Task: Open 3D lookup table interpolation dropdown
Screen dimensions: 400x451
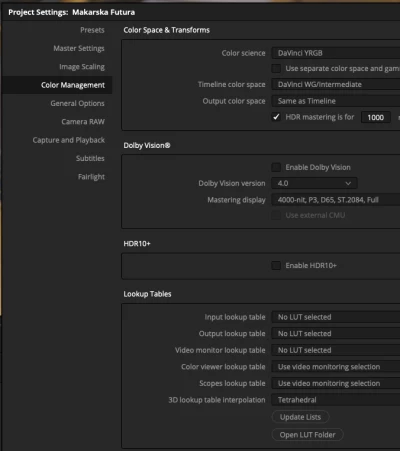Action: [x=336, y=400]
